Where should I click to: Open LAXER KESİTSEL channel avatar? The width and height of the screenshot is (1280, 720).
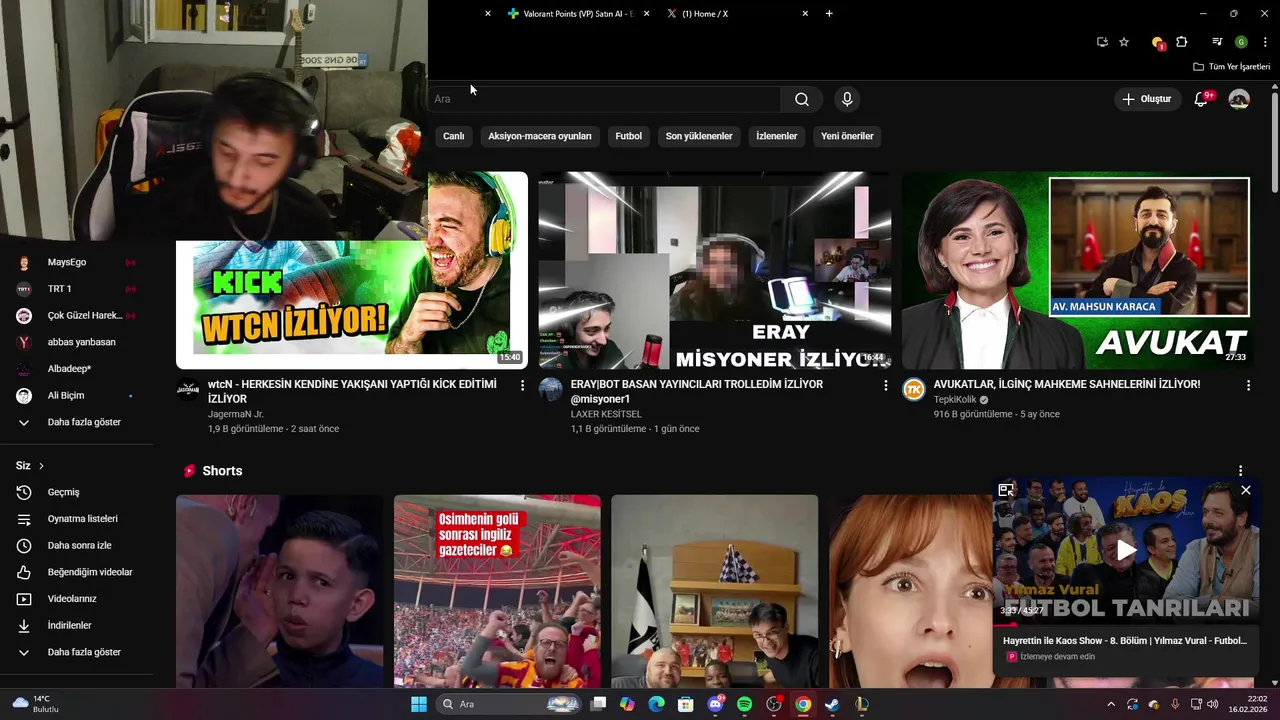click(x=551, y=389)
